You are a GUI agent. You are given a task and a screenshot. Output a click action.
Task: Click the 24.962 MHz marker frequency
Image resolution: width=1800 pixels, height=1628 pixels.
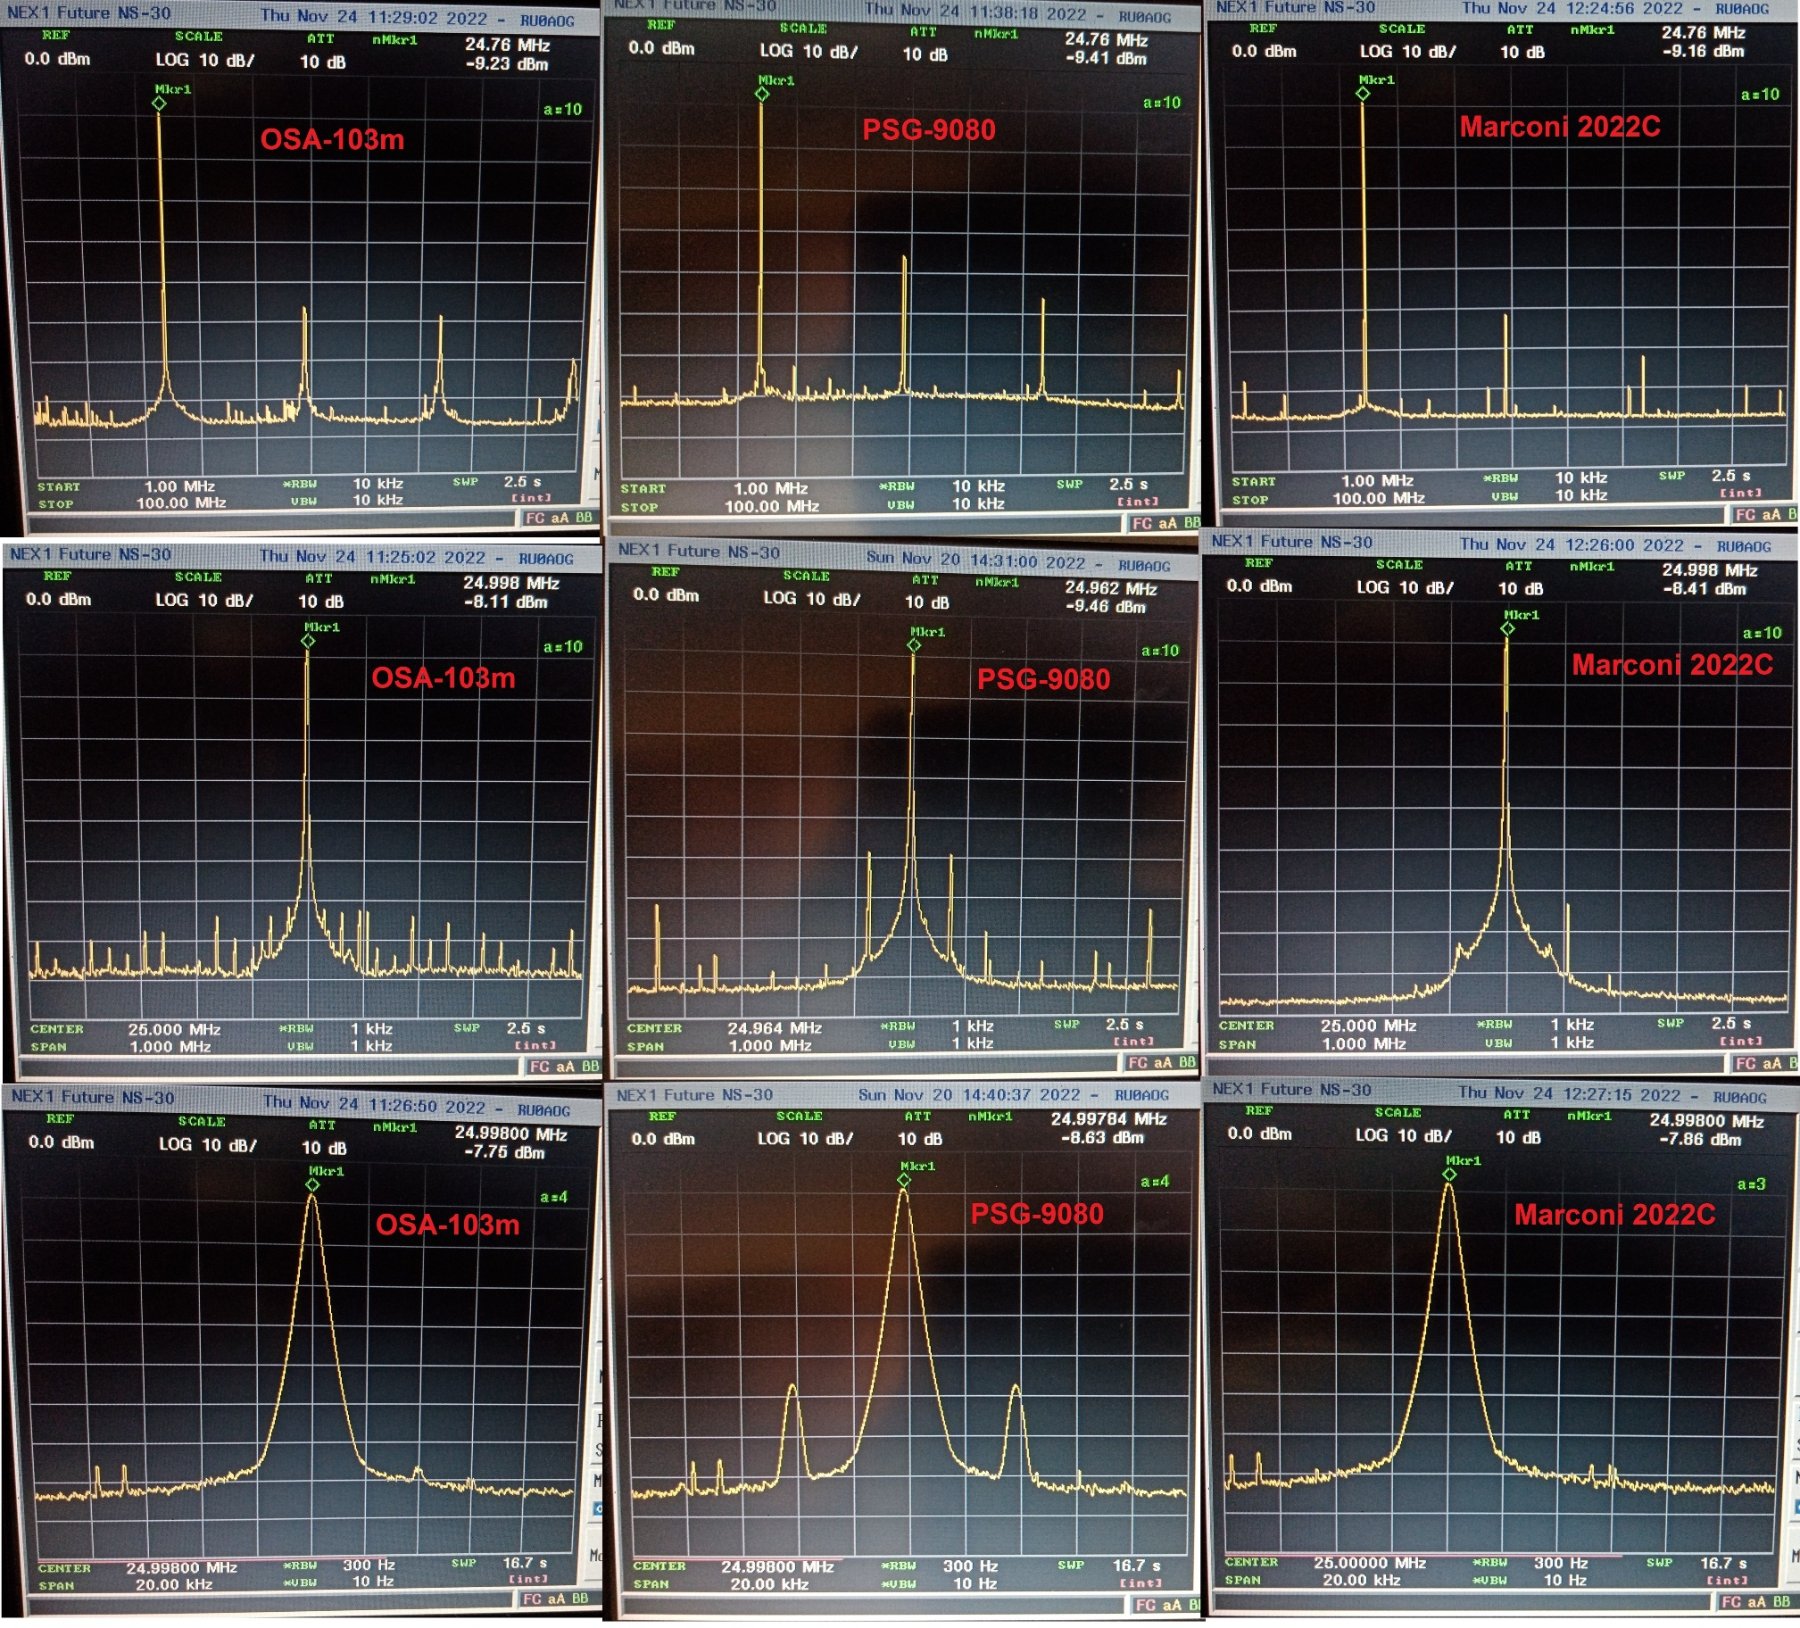1110,588
